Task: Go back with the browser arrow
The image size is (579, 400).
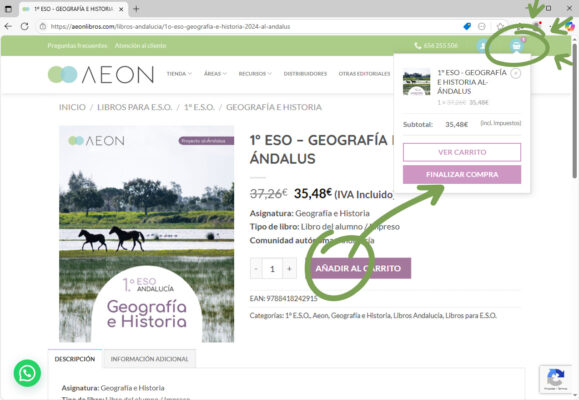Action: tap(8, 26)
